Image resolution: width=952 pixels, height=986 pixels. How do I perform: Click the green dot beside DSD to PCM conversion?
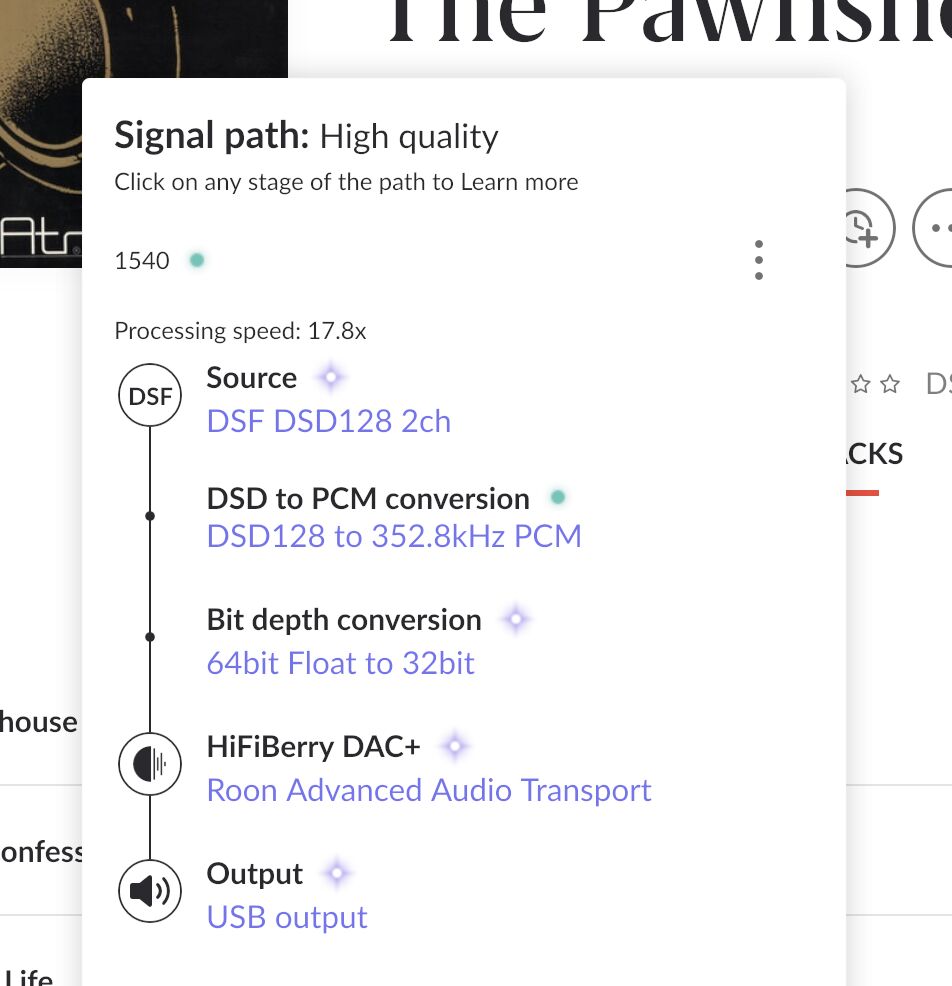click(558, 497)
